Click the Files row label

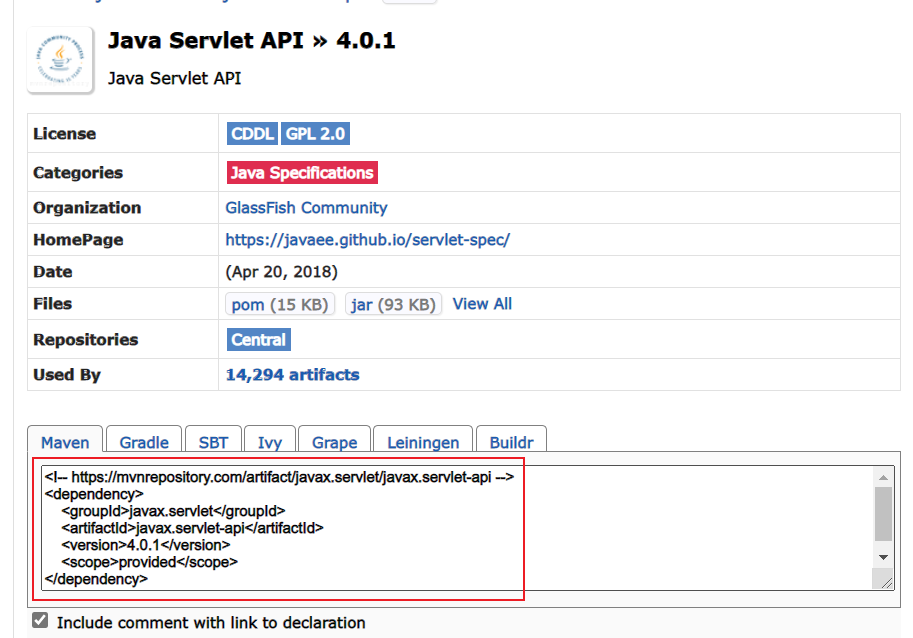52,304
